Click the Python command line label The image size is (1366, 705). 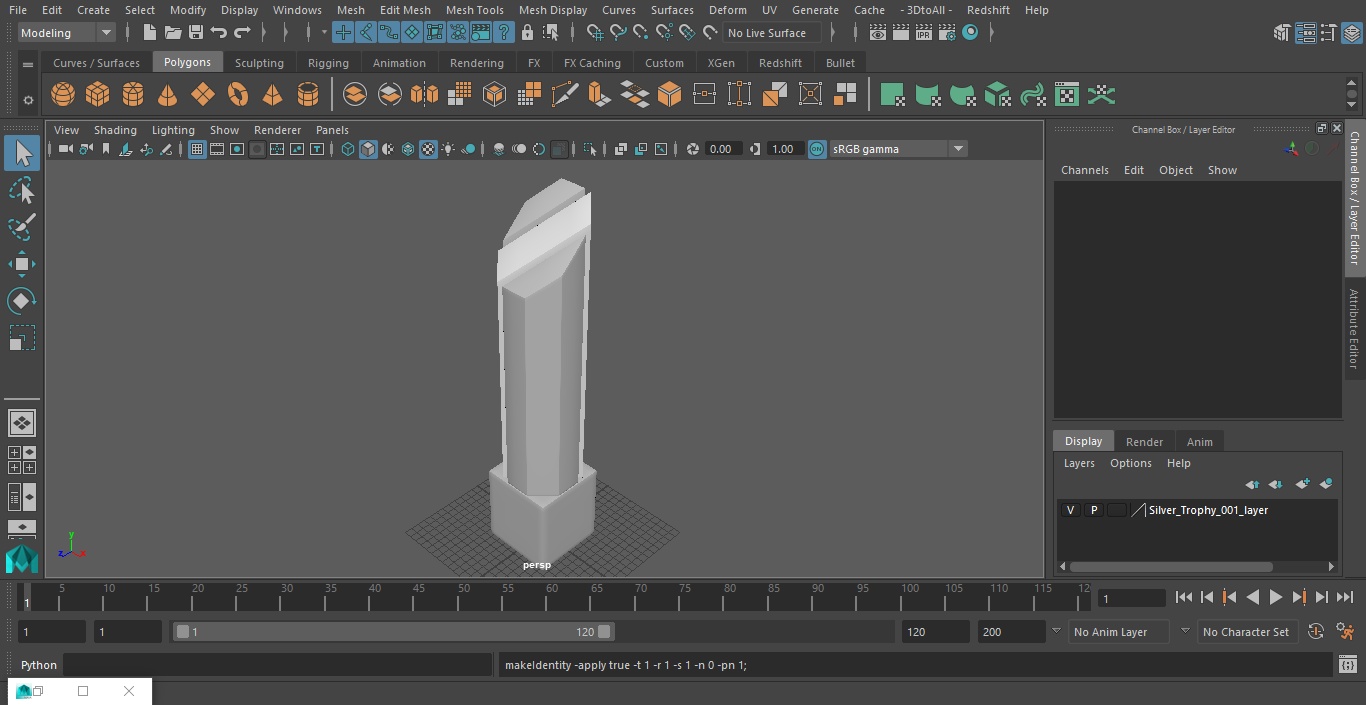tap(39, 665)
